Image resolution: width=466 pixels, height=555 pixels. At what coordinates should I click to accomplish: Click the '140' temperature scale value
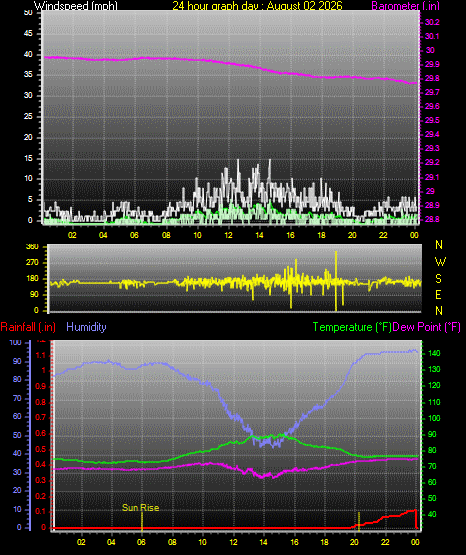(x=434, y=353)
